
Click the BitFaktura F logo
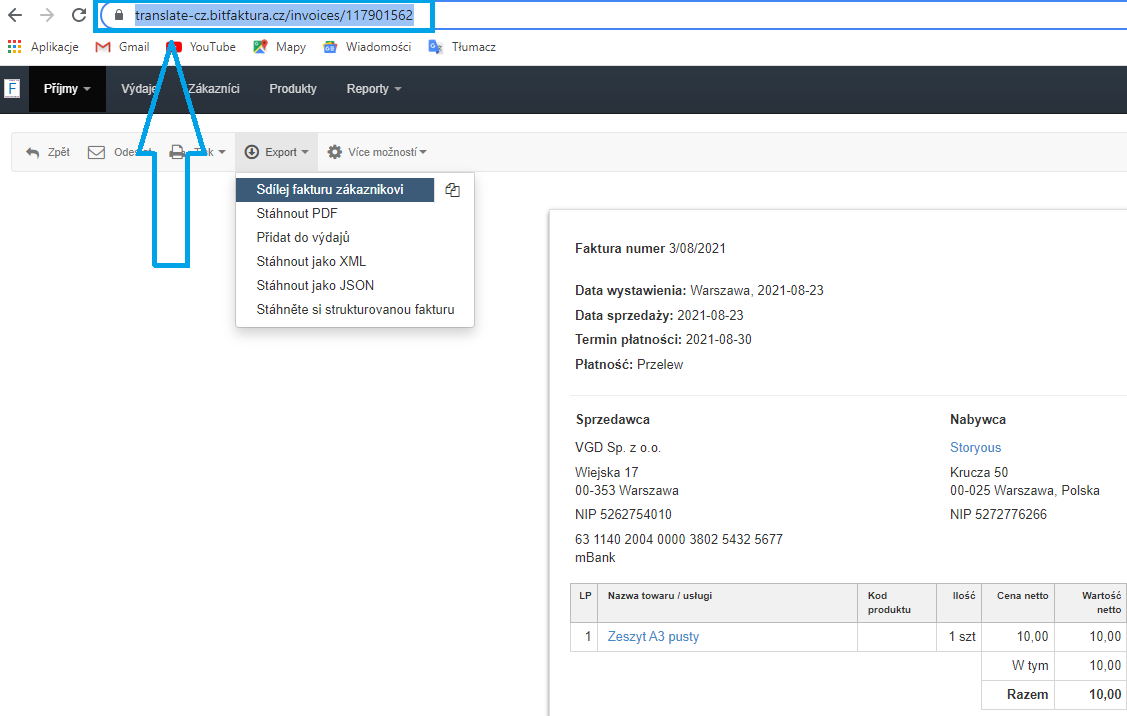[x=12, y=88]
